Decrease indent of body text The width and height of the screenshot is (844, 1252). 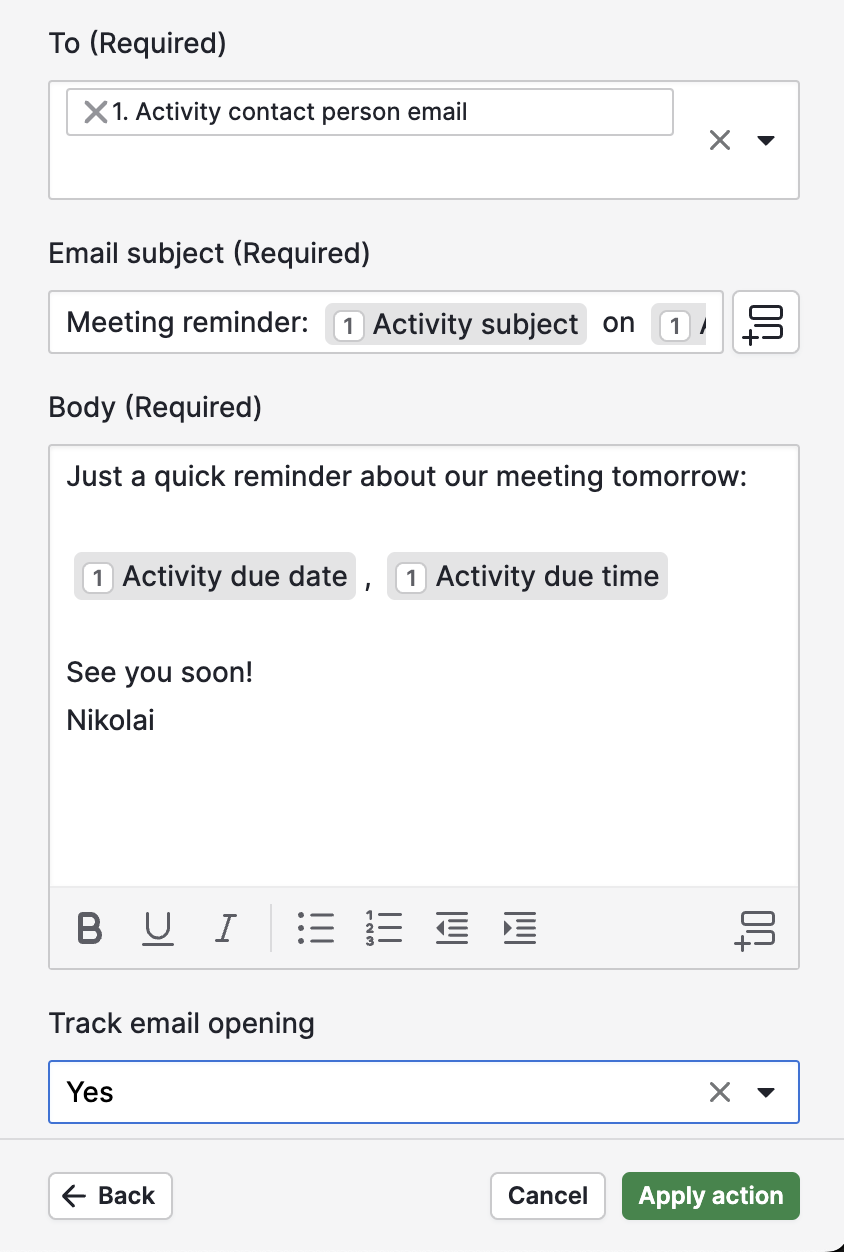452,929
